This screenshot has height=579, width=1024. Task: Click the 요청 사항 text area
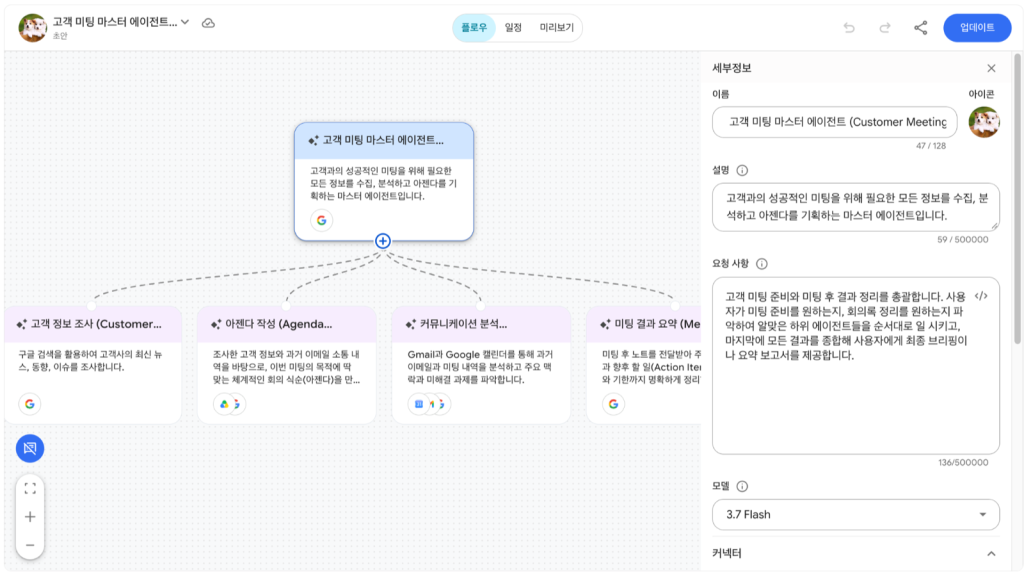pos(856,366)
